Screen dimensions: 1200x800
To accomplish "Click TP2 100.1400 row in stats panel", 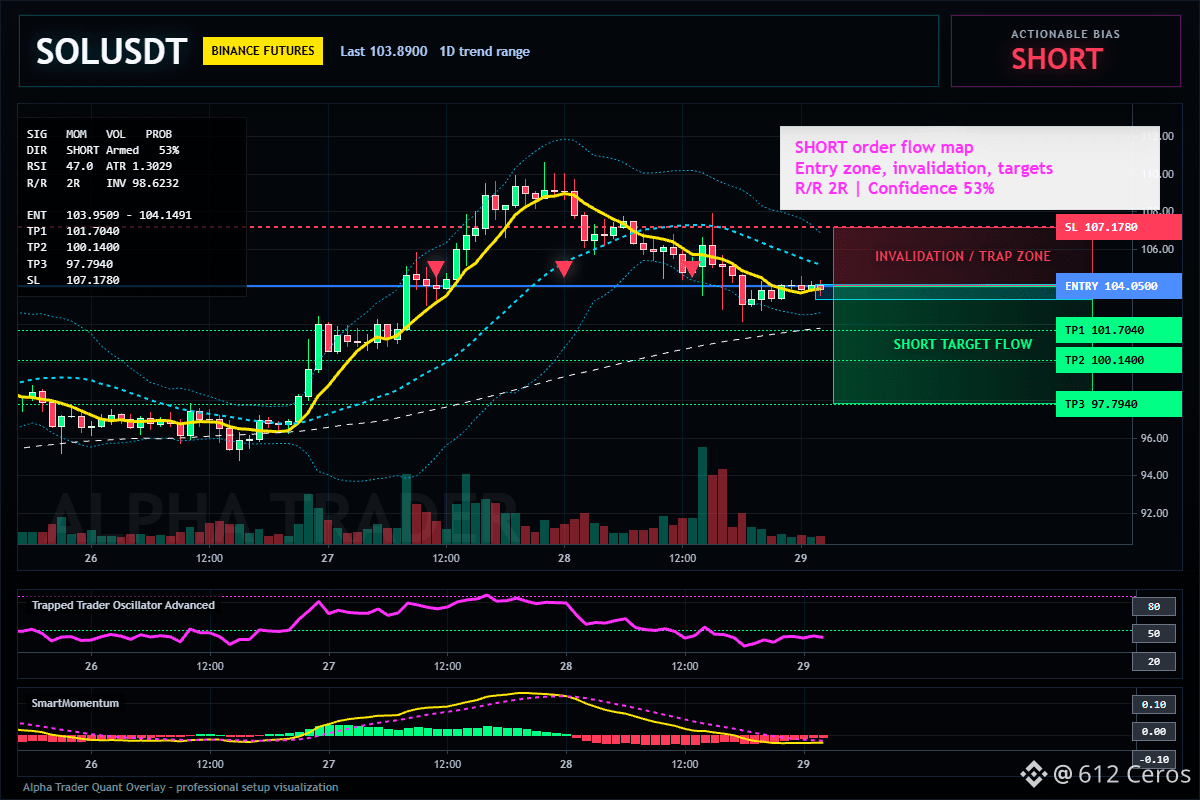I will pos(73,247).
